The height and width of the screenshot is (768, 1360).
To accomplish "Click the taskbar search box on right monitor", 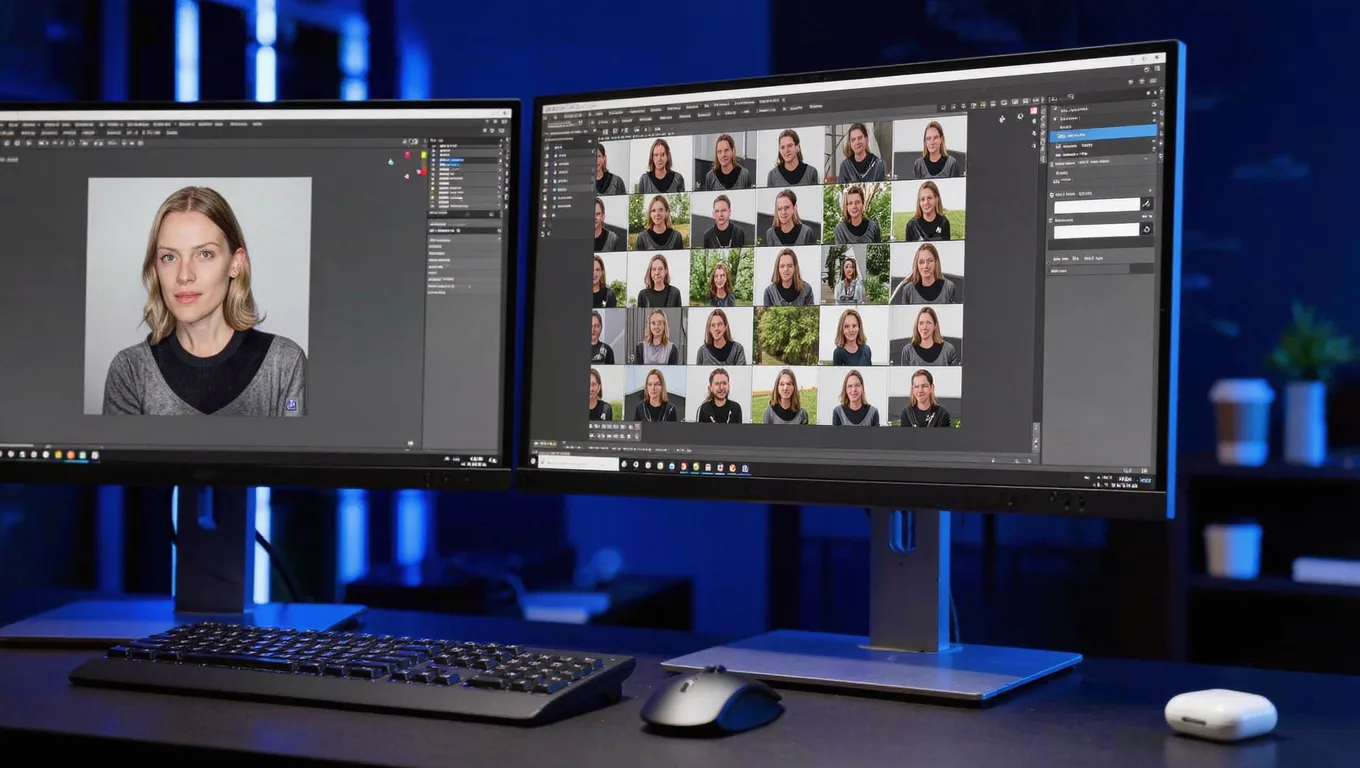I will click(x=579, y=462).
